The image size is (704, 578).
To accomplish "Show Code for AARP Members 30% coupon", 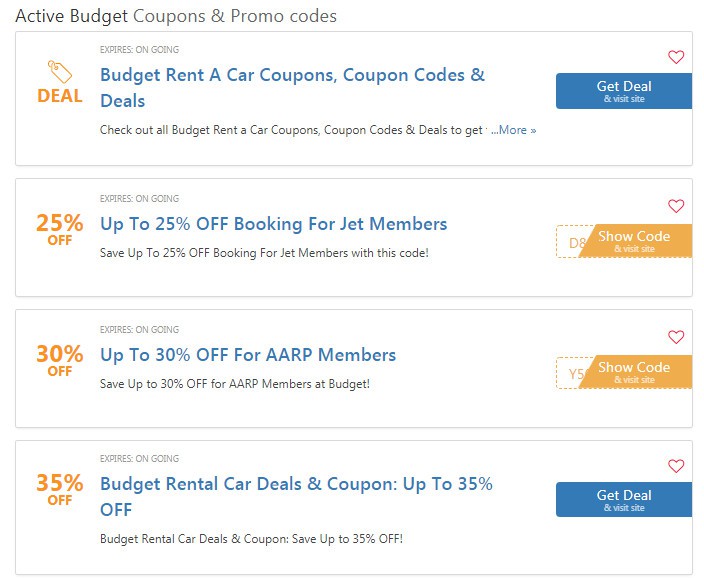I will (x=634, y=372).
